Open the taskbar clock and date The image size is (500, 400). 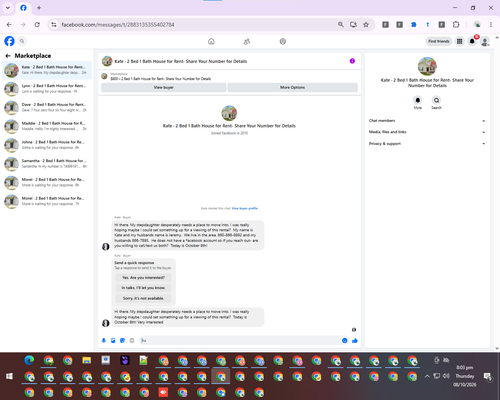pyautogui.click(x=465, y=376)
